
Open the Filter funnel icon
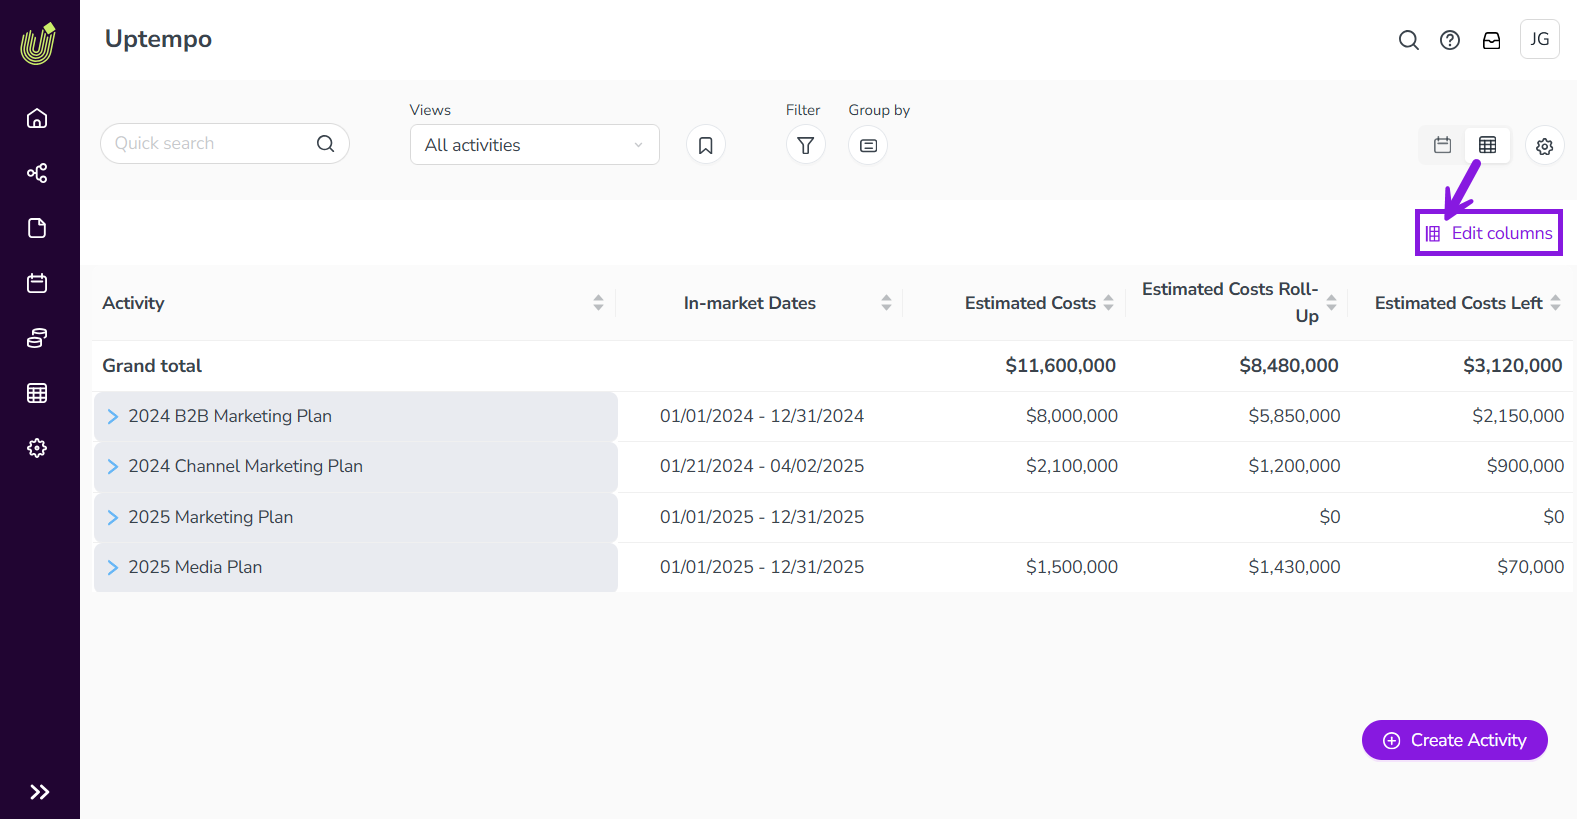805,146
